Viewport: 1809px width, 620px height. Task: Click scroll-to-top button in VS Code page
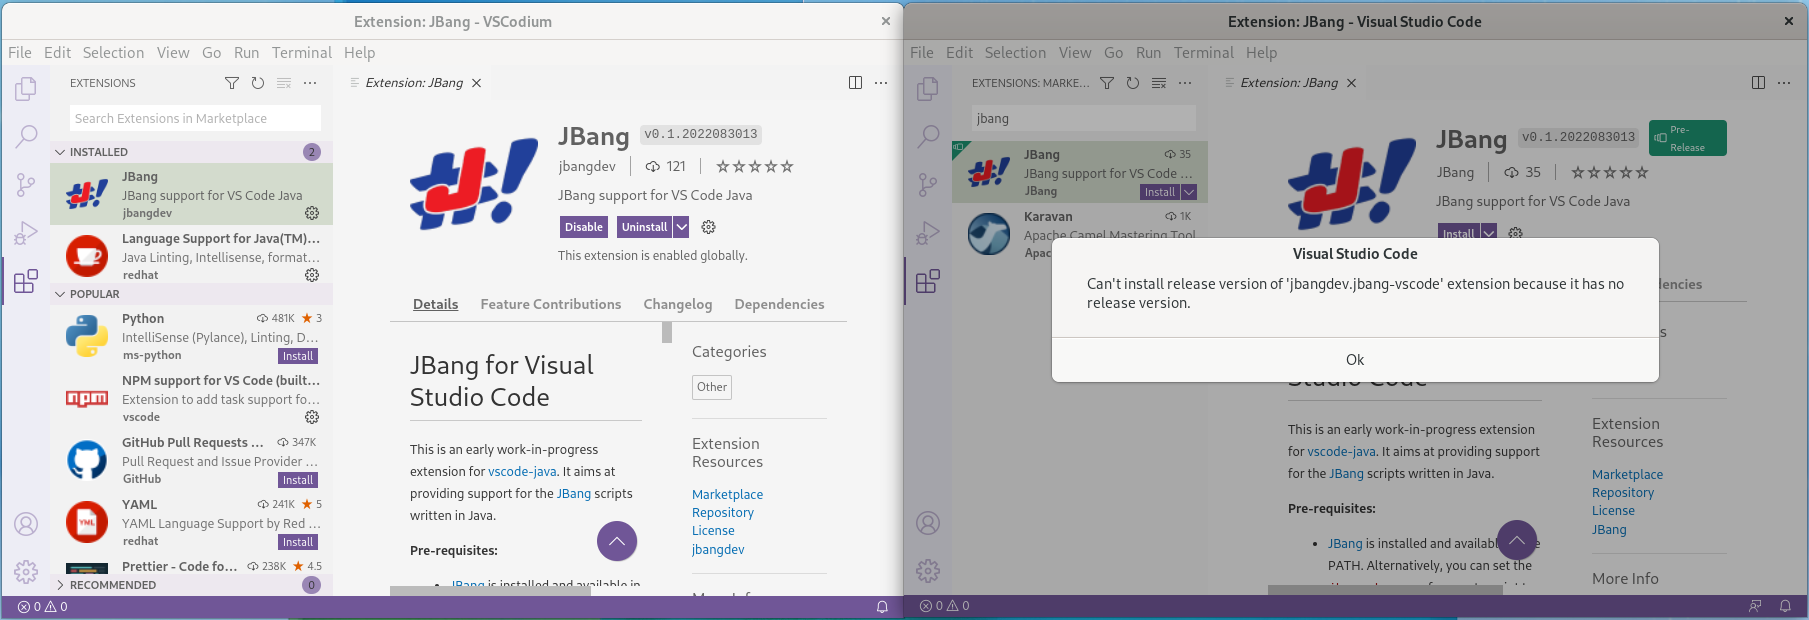pos(1517,540)
